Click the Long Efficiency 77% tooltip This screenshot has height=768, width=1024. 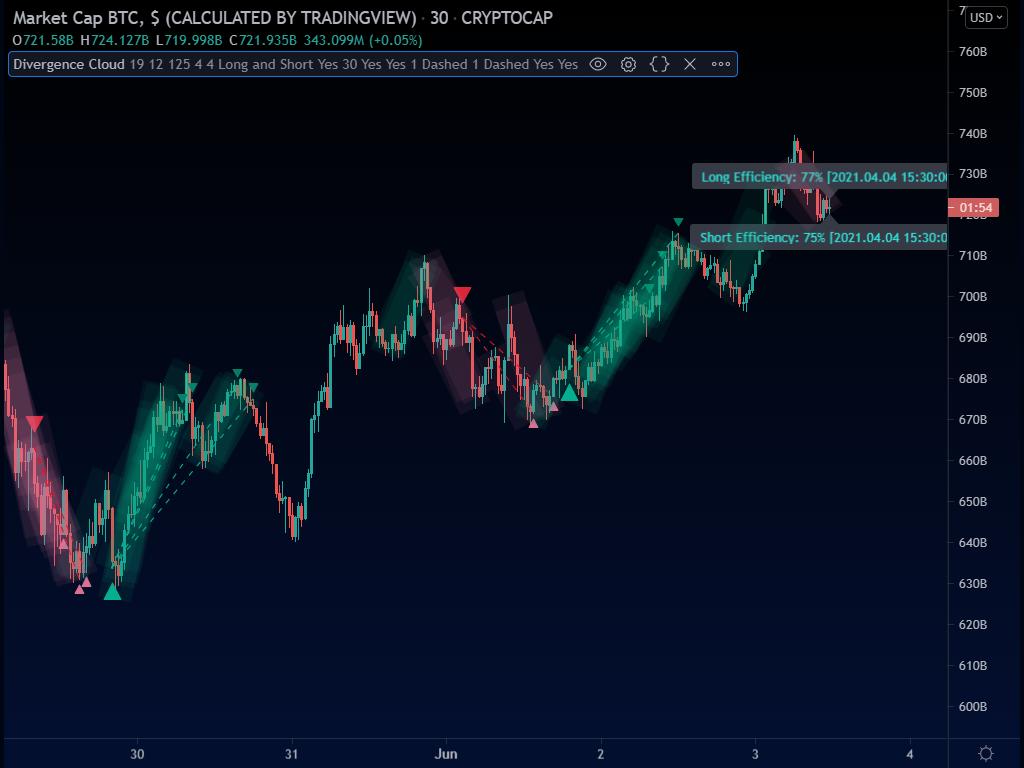(x=800, y=176)
